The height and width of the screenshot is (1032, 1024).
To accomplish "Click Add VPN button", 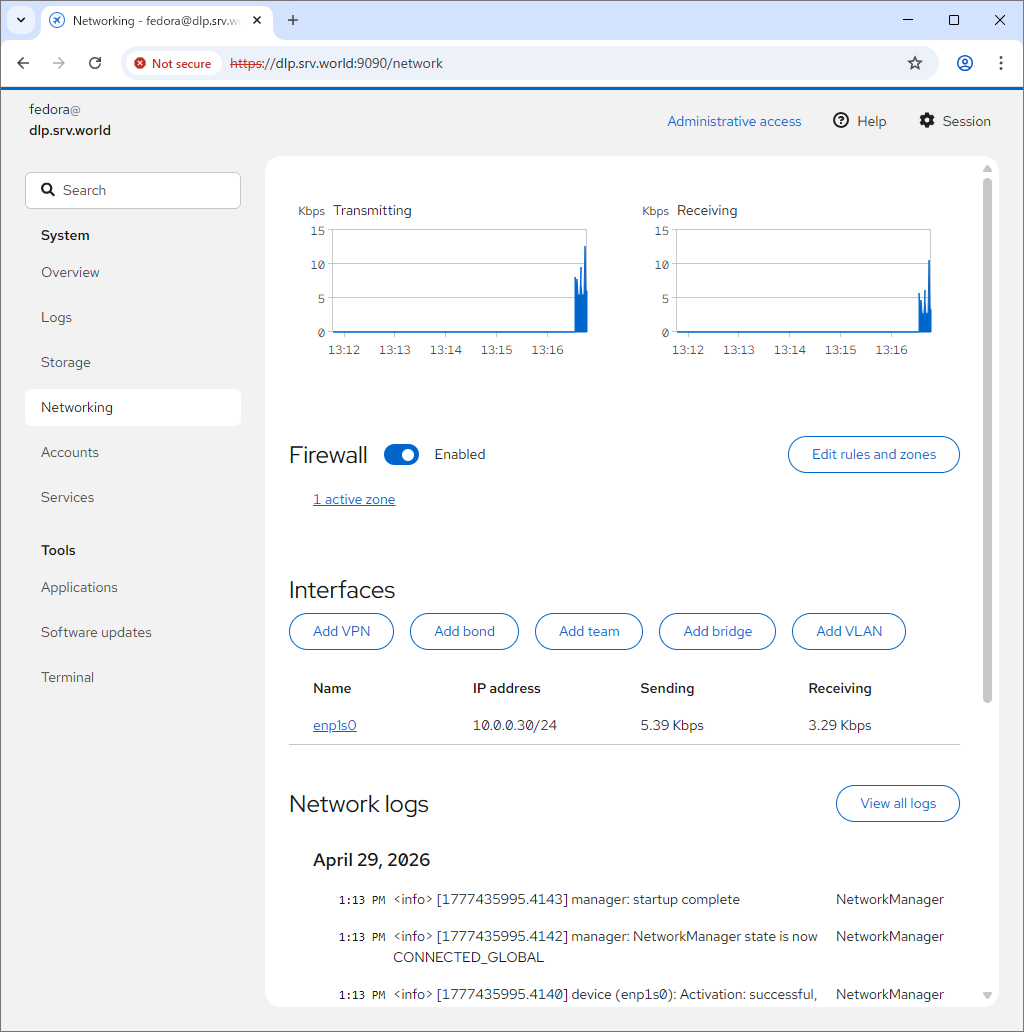I will coord(342,631).
